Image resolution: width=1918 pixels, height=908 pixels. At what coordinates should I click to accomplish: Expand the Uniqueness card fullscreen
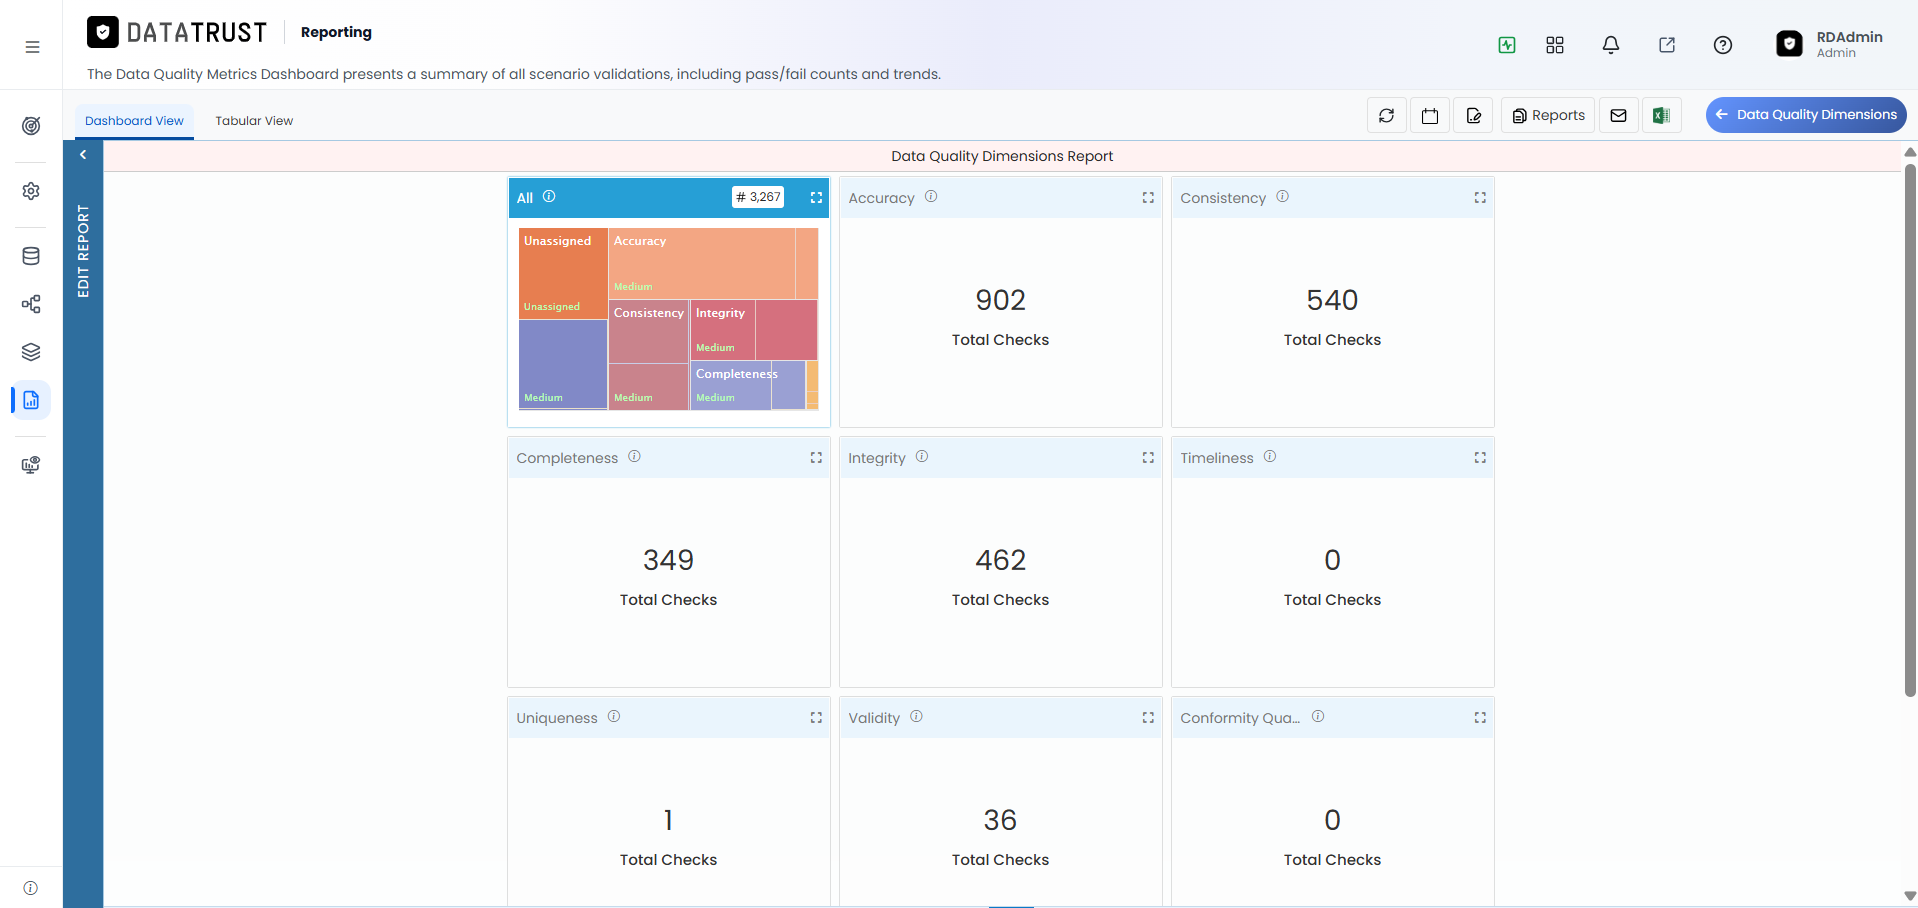816,718
